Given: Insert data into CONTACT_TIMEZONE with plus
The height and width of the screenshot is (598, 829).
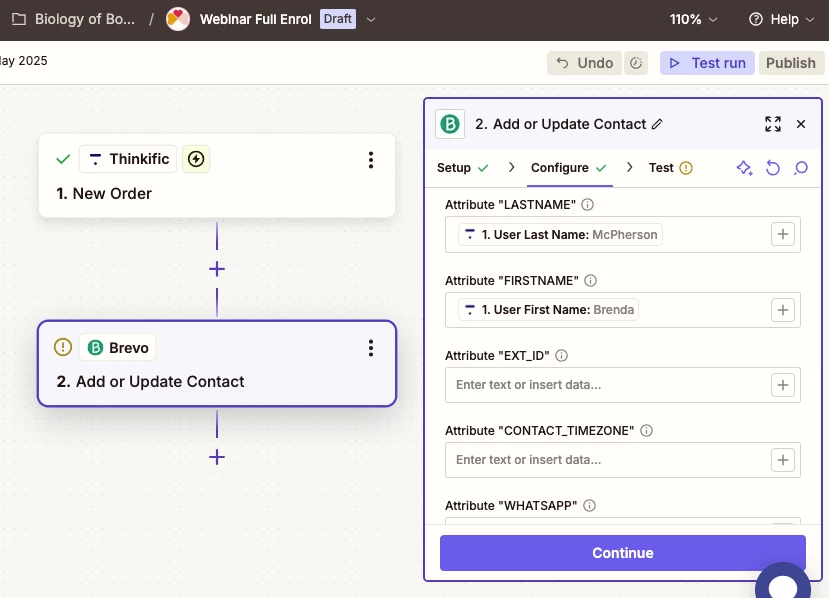Looking at the screenshot, I should click(x=783, y=460).
